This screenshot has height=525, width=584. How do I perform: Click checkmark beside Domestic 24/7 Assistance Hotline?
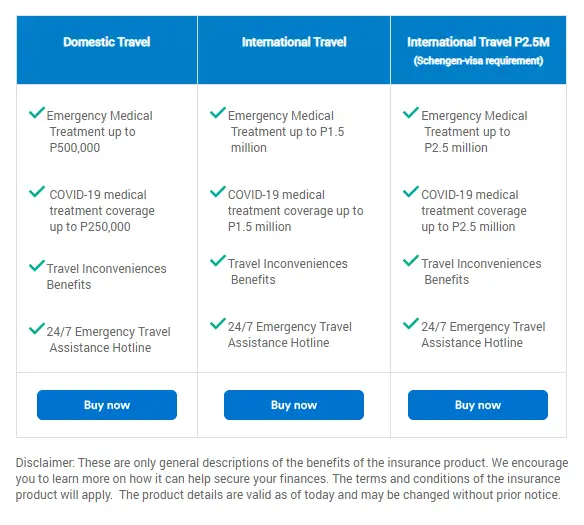37,328
